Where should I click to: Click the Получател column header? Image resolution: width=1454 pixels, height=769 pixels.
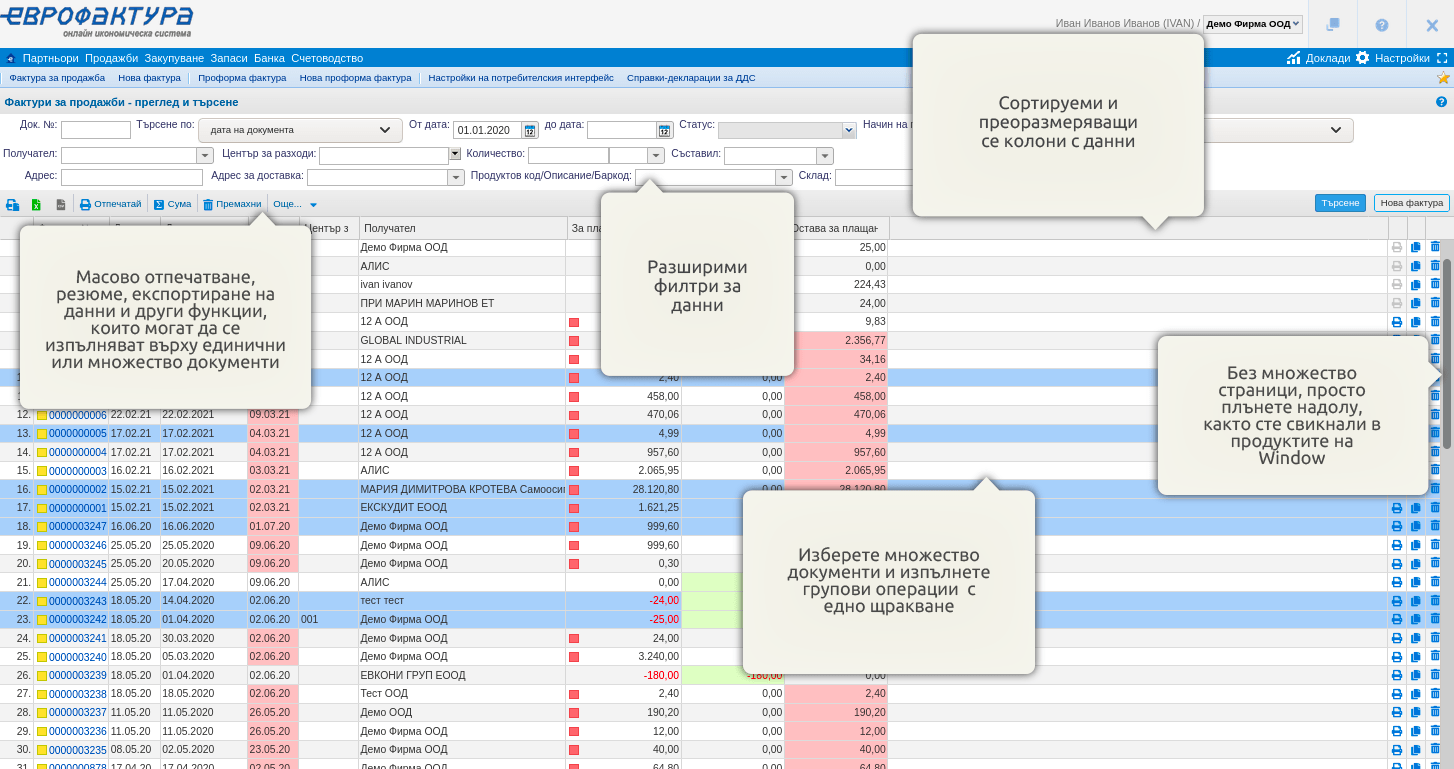pos(390,229)
